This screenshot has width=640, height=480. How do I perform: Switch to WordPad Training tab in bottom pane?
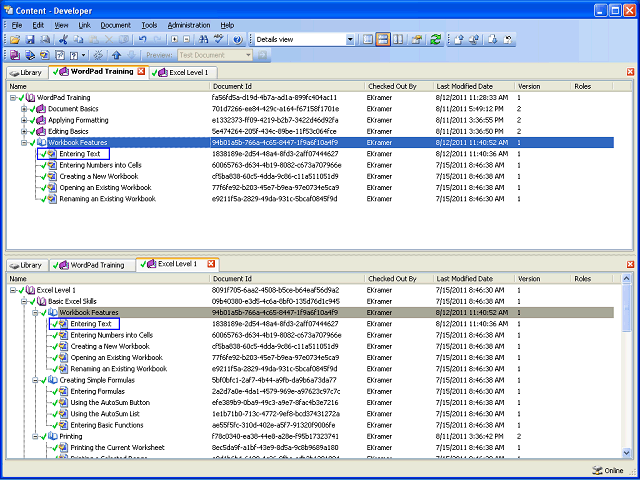pyautogui.click(x=92, y=265)
